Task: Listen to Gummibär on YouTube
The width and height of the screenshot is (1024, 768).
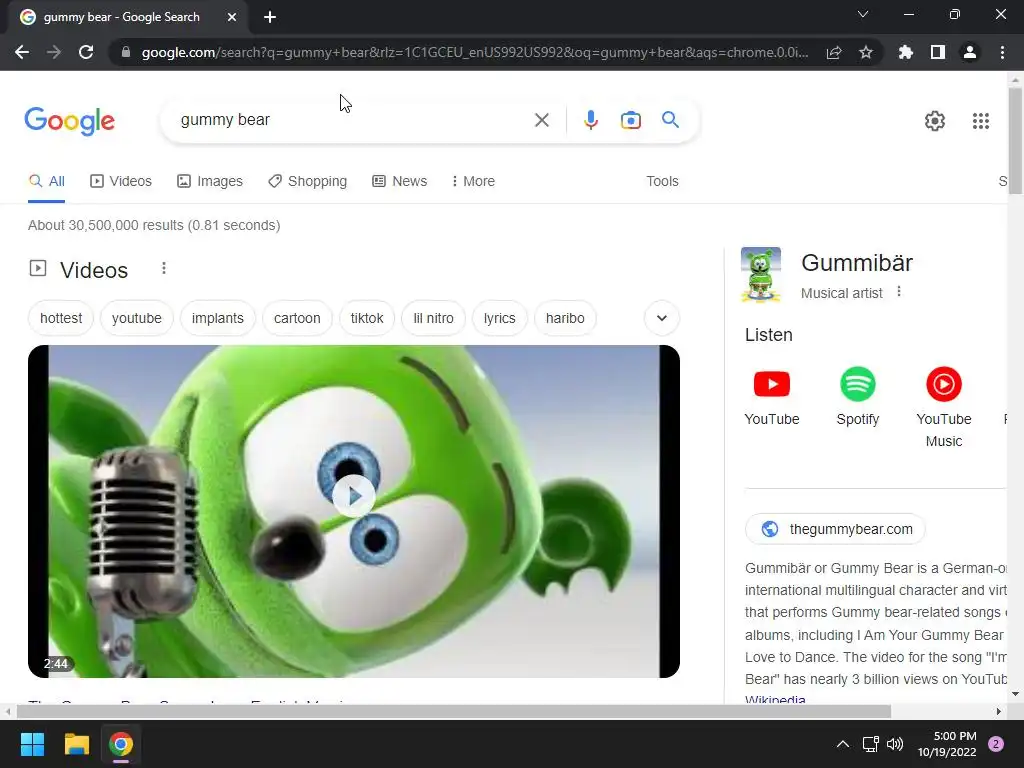Action: coord(772,397)
